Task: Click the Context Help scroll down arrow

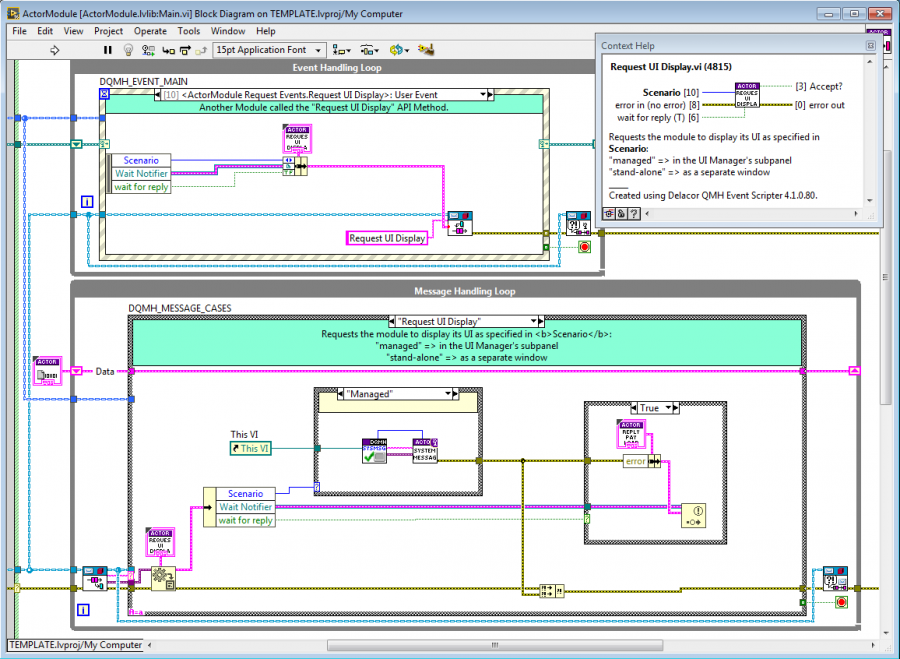Action: (870, 200)
